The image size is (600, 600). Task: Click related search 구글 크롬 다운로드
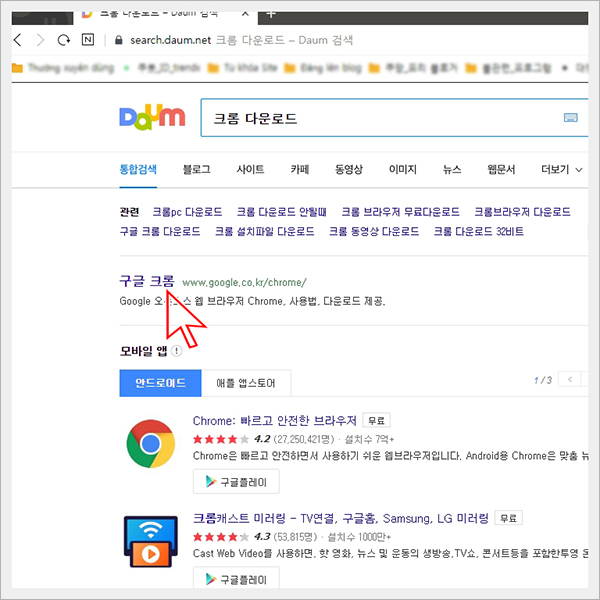click(x=160, y=231)
